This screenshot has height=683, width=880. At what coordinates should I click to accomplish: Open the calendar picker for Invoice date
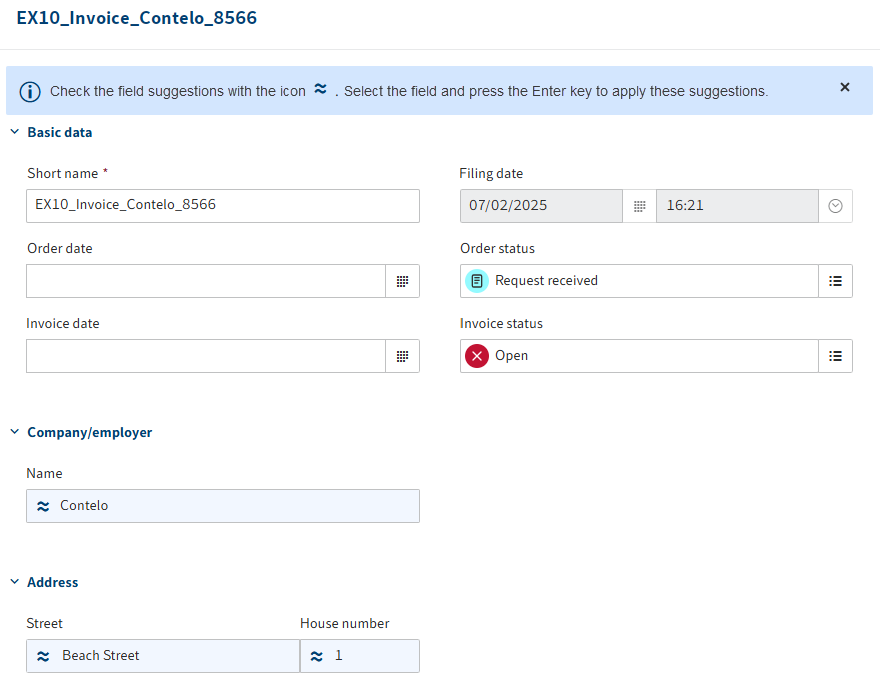point(403,356)
